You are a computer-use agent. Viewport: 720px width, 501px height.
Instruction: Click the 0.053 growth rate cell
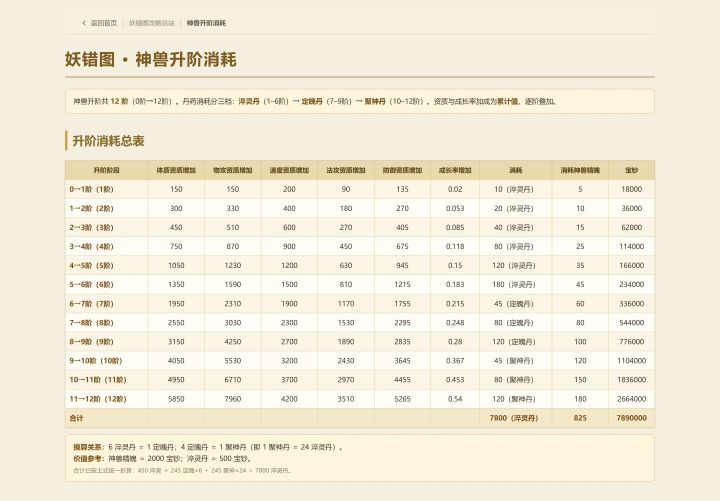[455, 208]
